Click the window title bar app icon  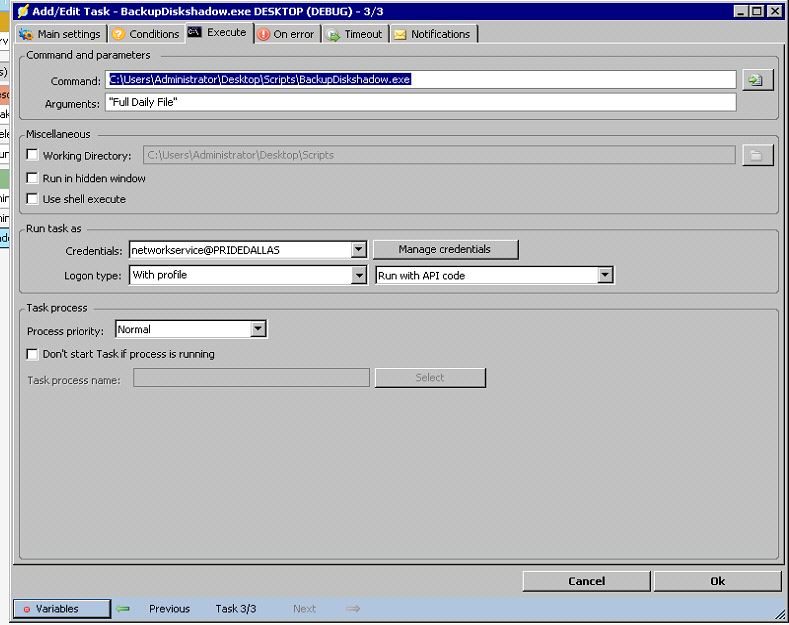point(23,10)
